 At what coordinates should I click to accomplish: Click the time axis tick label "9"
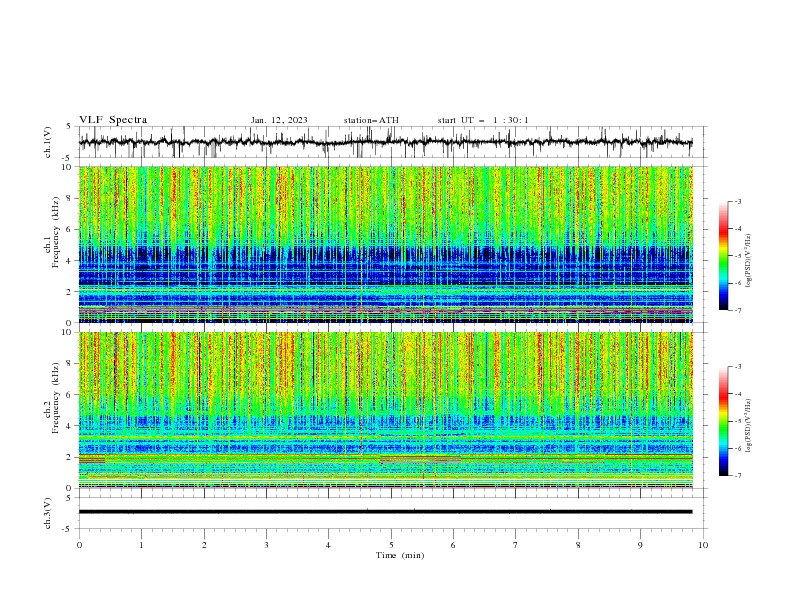point(640,545)
